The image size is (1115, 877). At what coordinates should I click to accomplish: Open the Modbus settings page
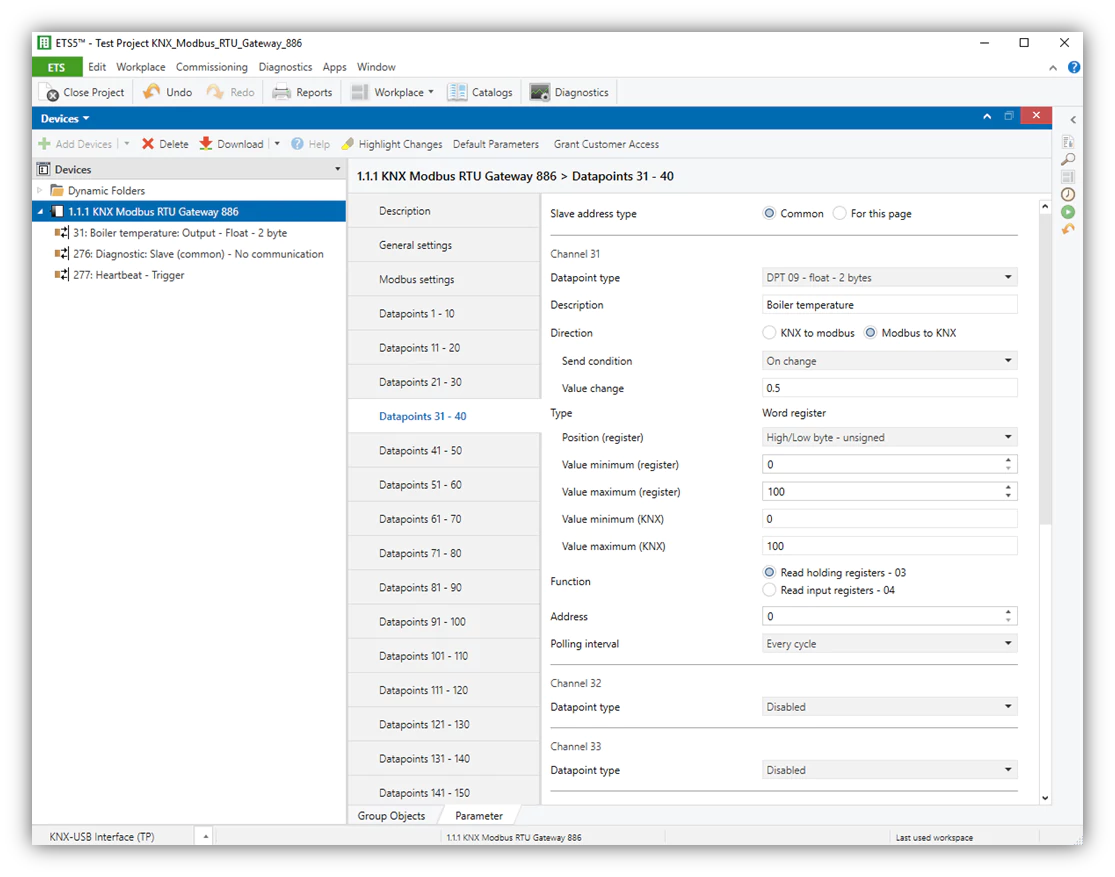click(444, 280)
